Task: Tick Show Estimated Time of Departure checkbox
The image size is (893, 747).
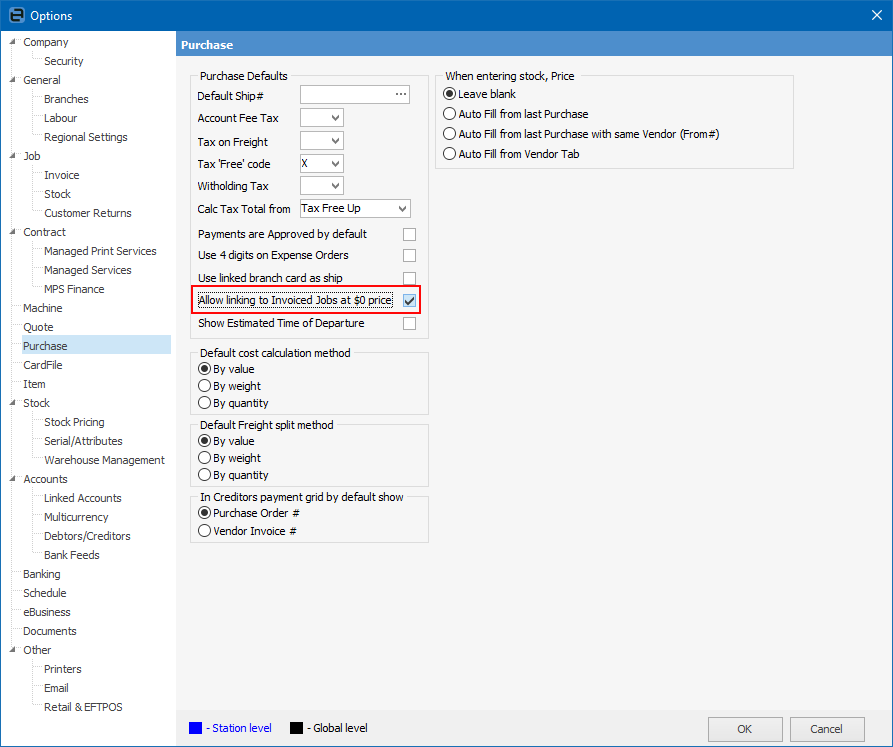Action: pos(409,324)
